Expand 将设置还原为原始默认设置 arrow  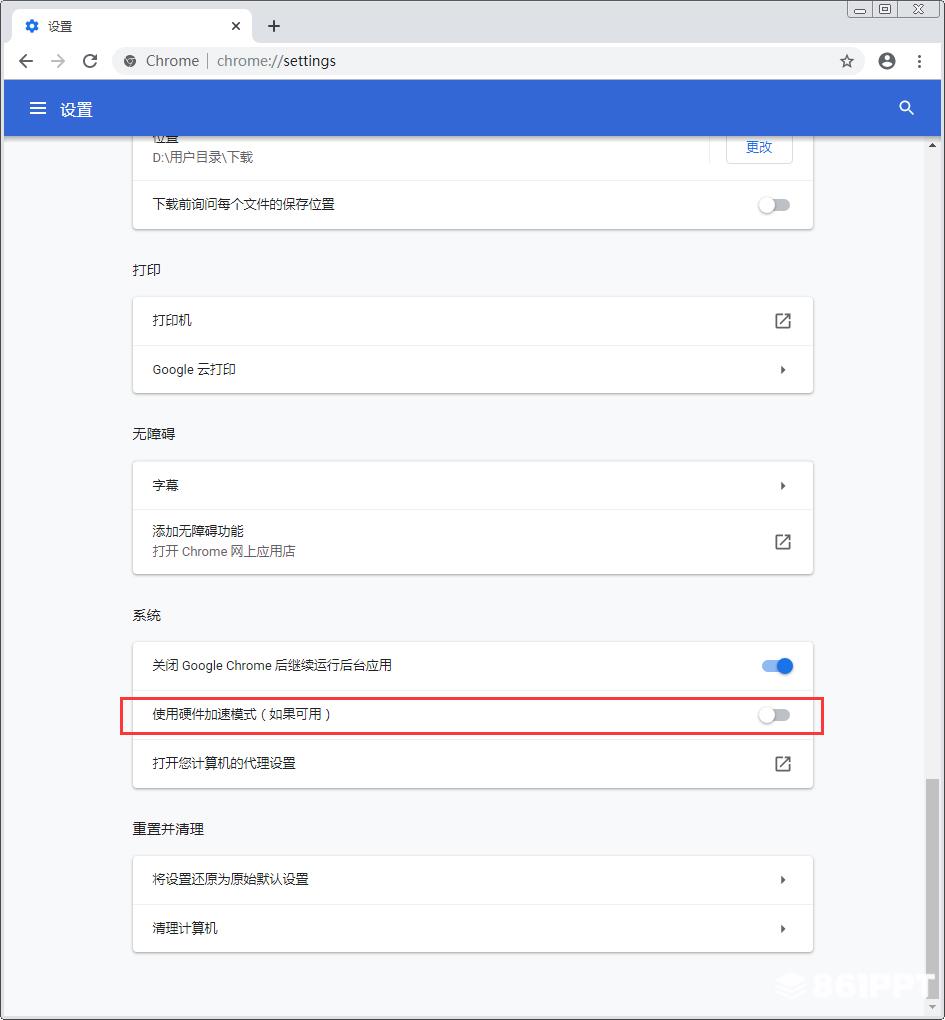coord(782,879)
